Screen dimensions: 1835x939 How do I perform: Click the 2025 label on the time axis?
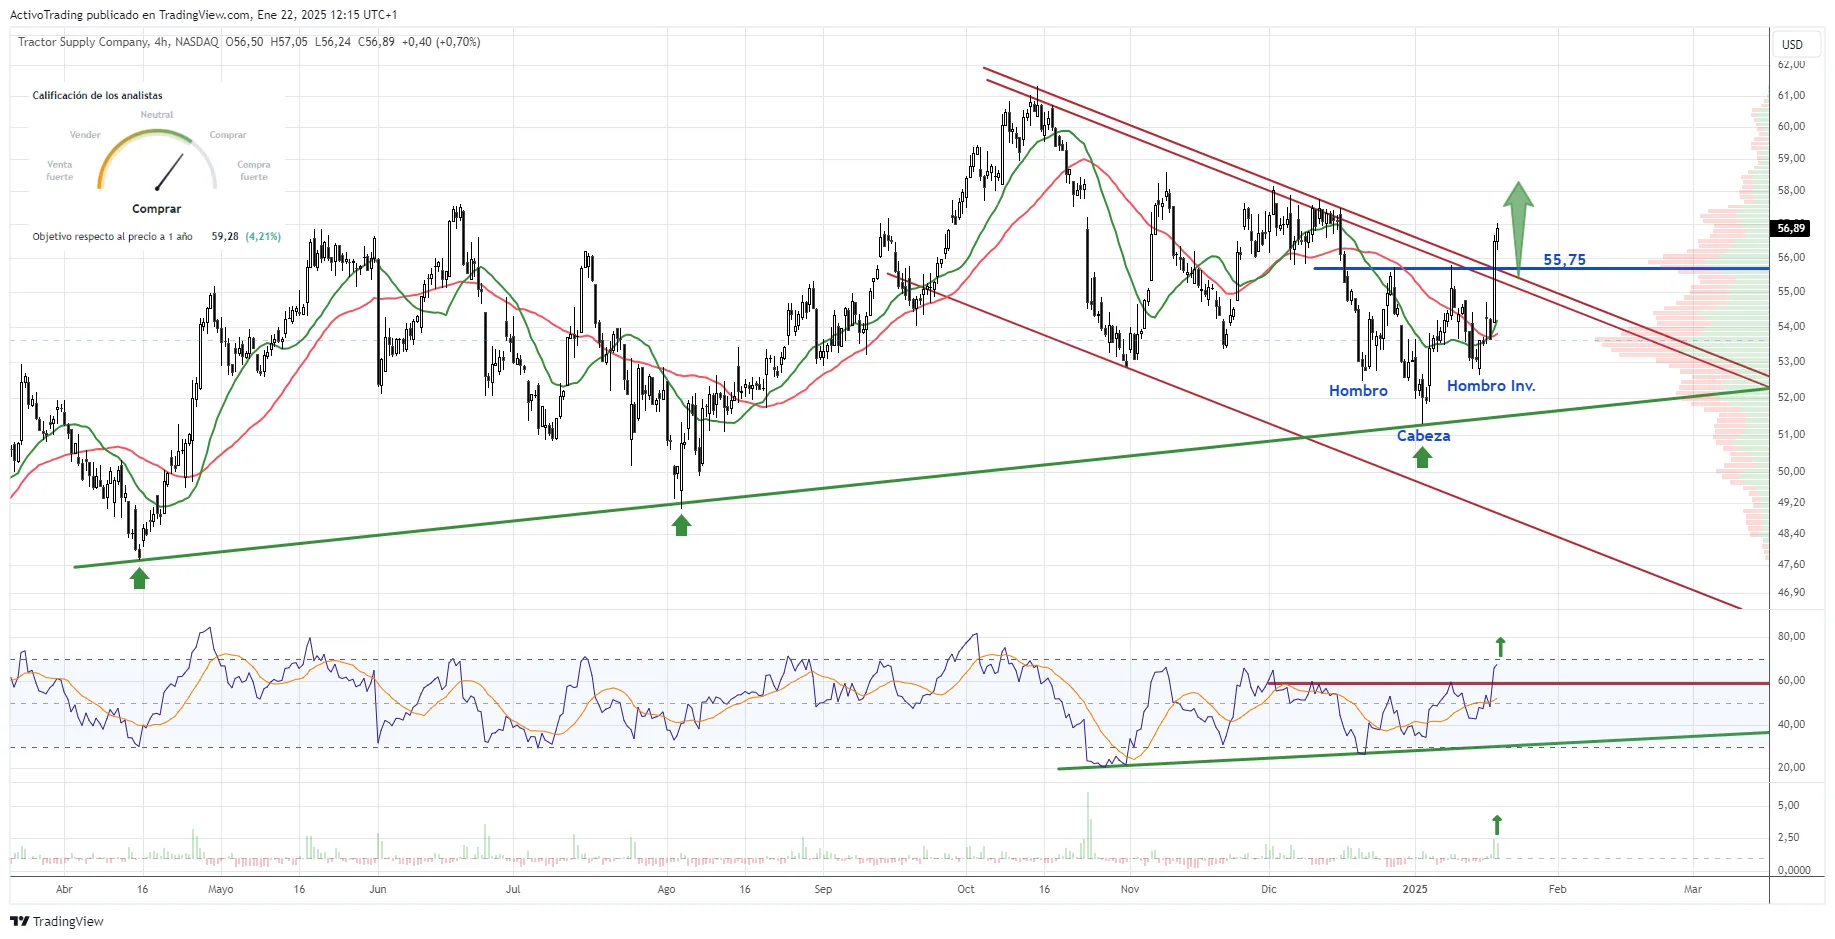tap(1415, 889)
